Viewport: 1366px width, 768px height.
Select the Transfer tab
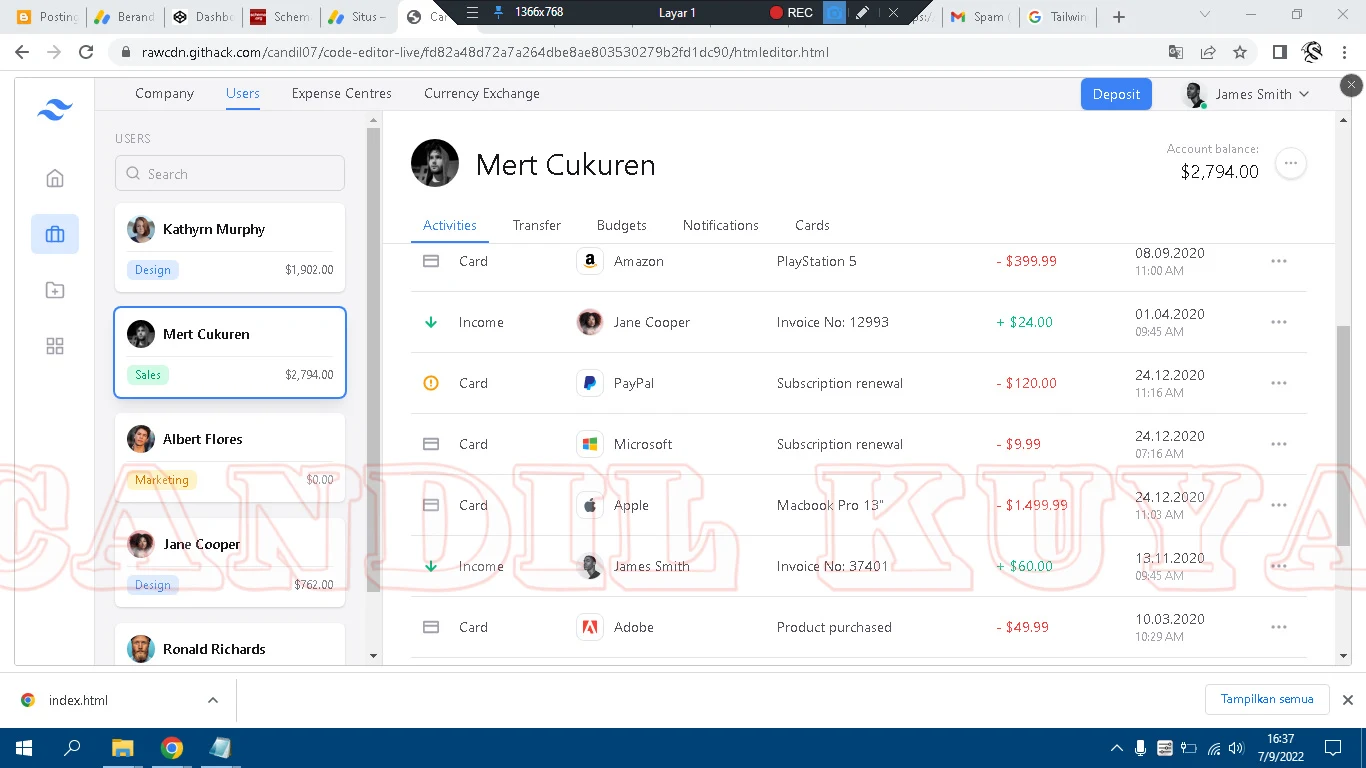[x=537, y=225]
